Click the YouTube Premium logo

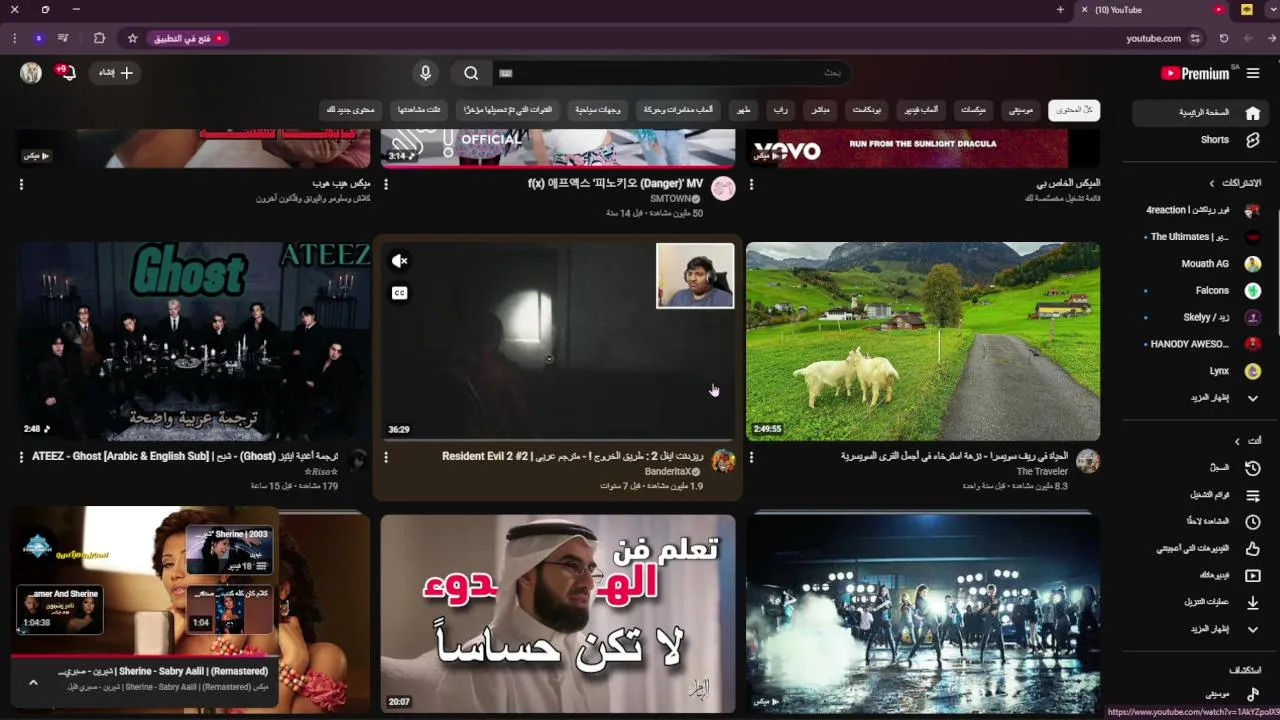1196,73
